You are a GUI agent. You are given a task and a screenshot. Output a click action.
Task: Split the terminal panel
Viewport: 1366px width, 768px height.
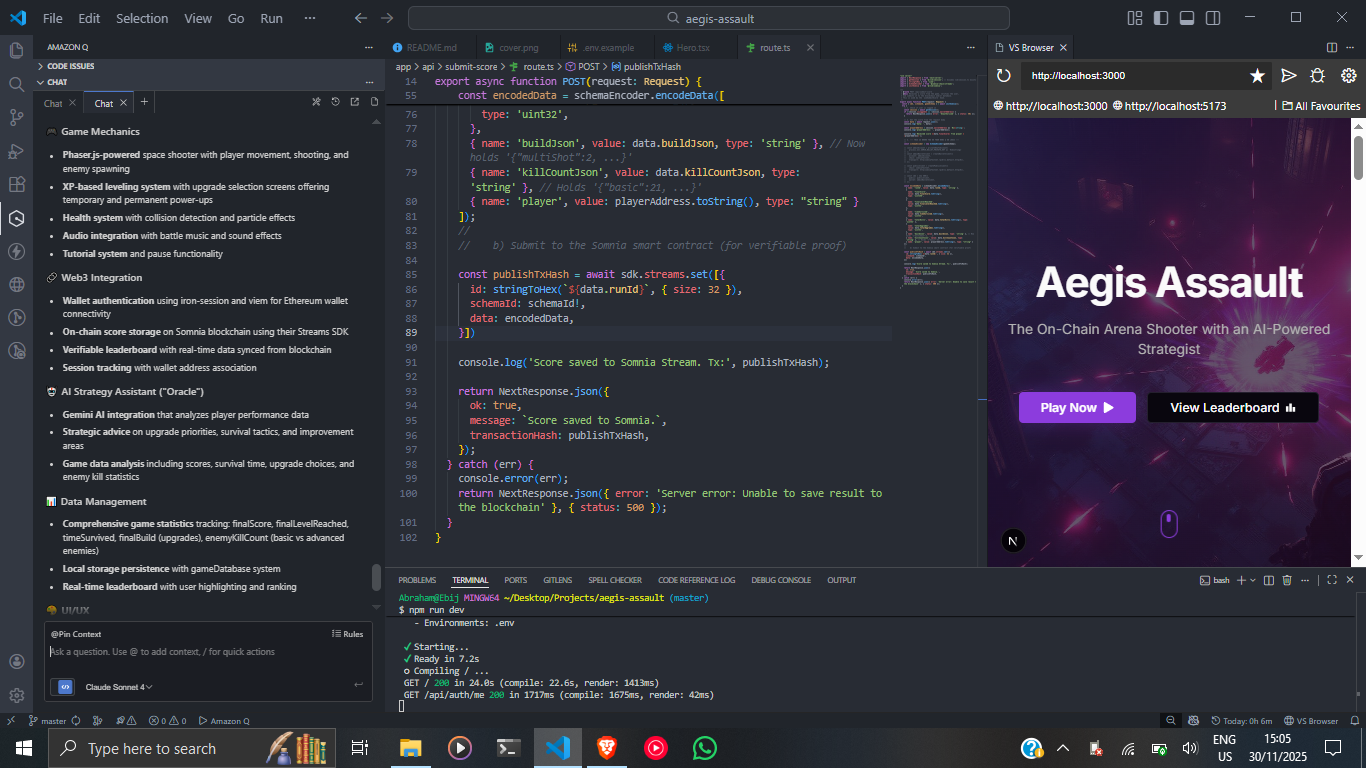coord(1269,580)
